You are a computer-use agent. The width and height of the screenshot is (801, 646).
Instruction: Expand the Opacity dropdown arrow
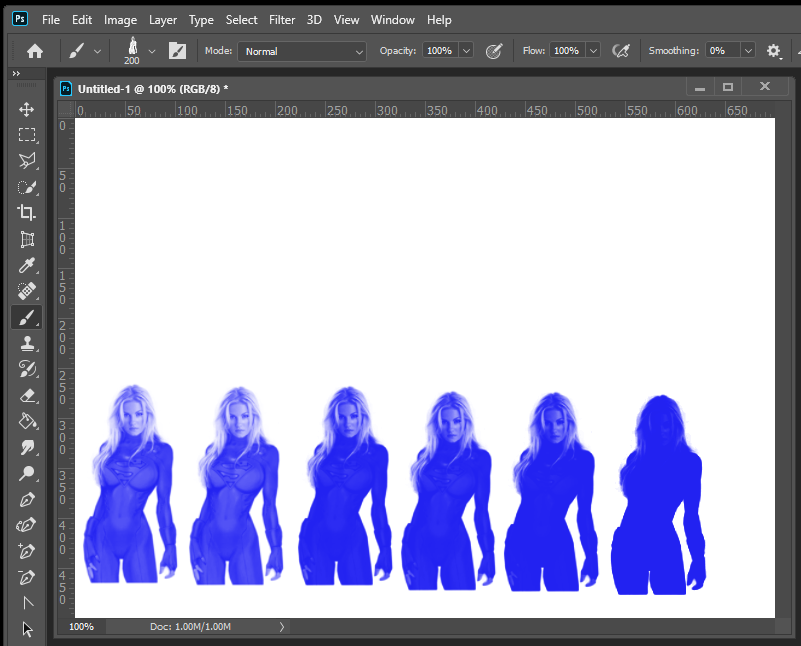coord(465,50)
